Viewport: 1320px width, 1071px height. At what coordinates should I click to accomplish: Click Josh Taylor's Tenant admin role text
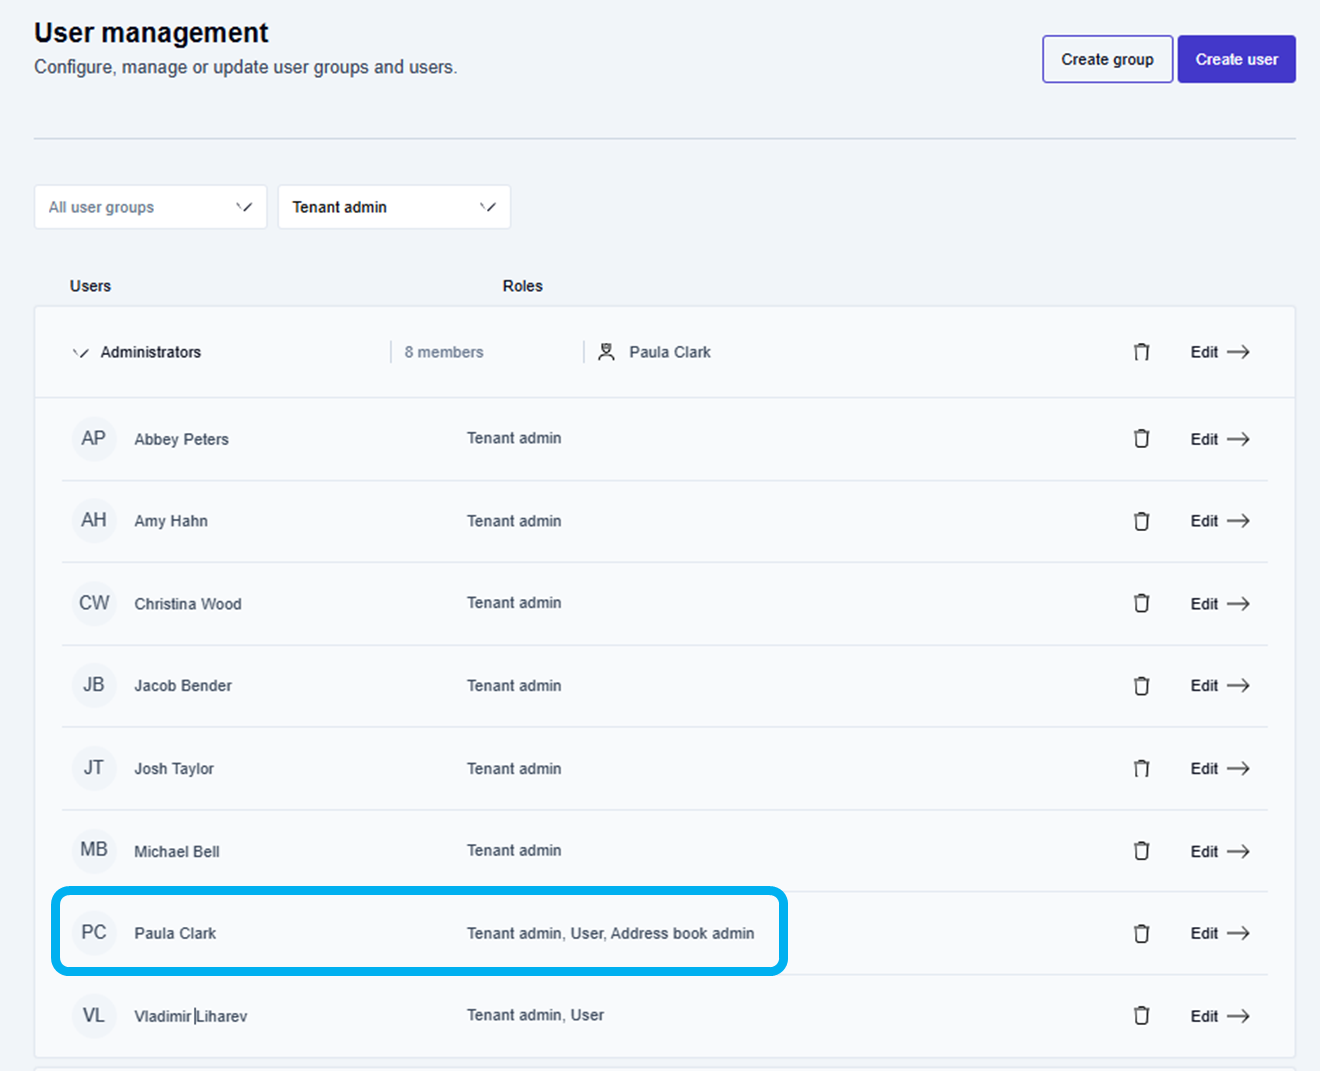tap(514, 768)
